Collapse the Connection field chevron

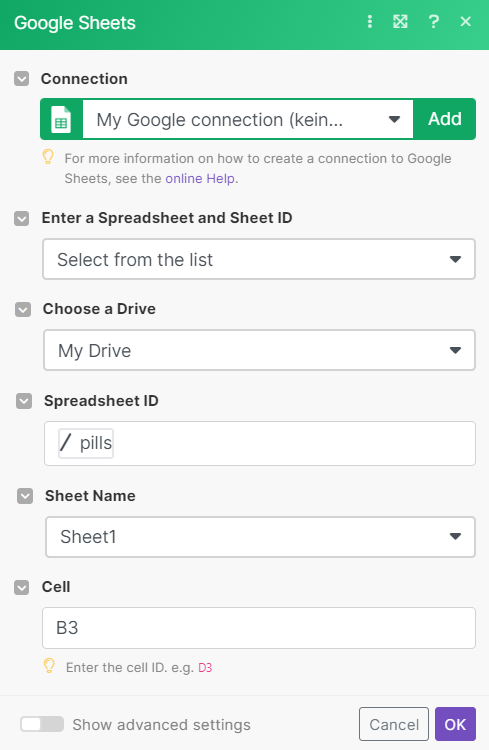click(22, 78)
